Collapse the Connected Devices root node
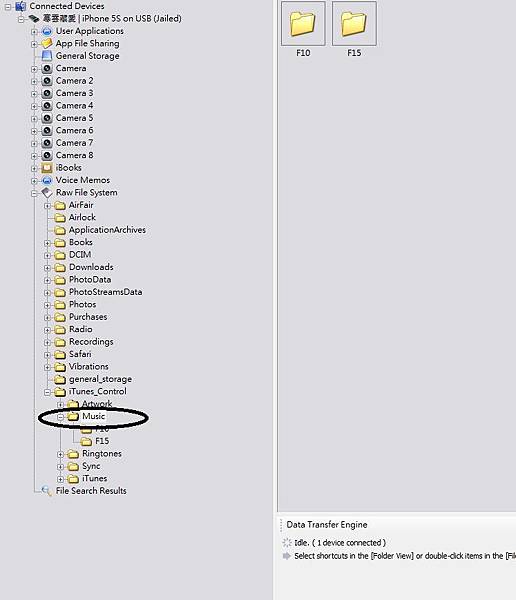Screen dimensions: 516x600 (8, 7)
